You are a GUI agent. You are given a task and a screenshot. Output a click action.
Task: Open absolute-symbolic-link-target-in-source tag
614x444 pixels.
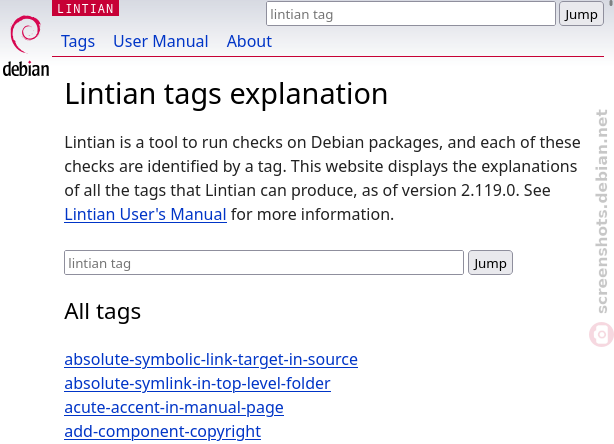coord(211,359)
